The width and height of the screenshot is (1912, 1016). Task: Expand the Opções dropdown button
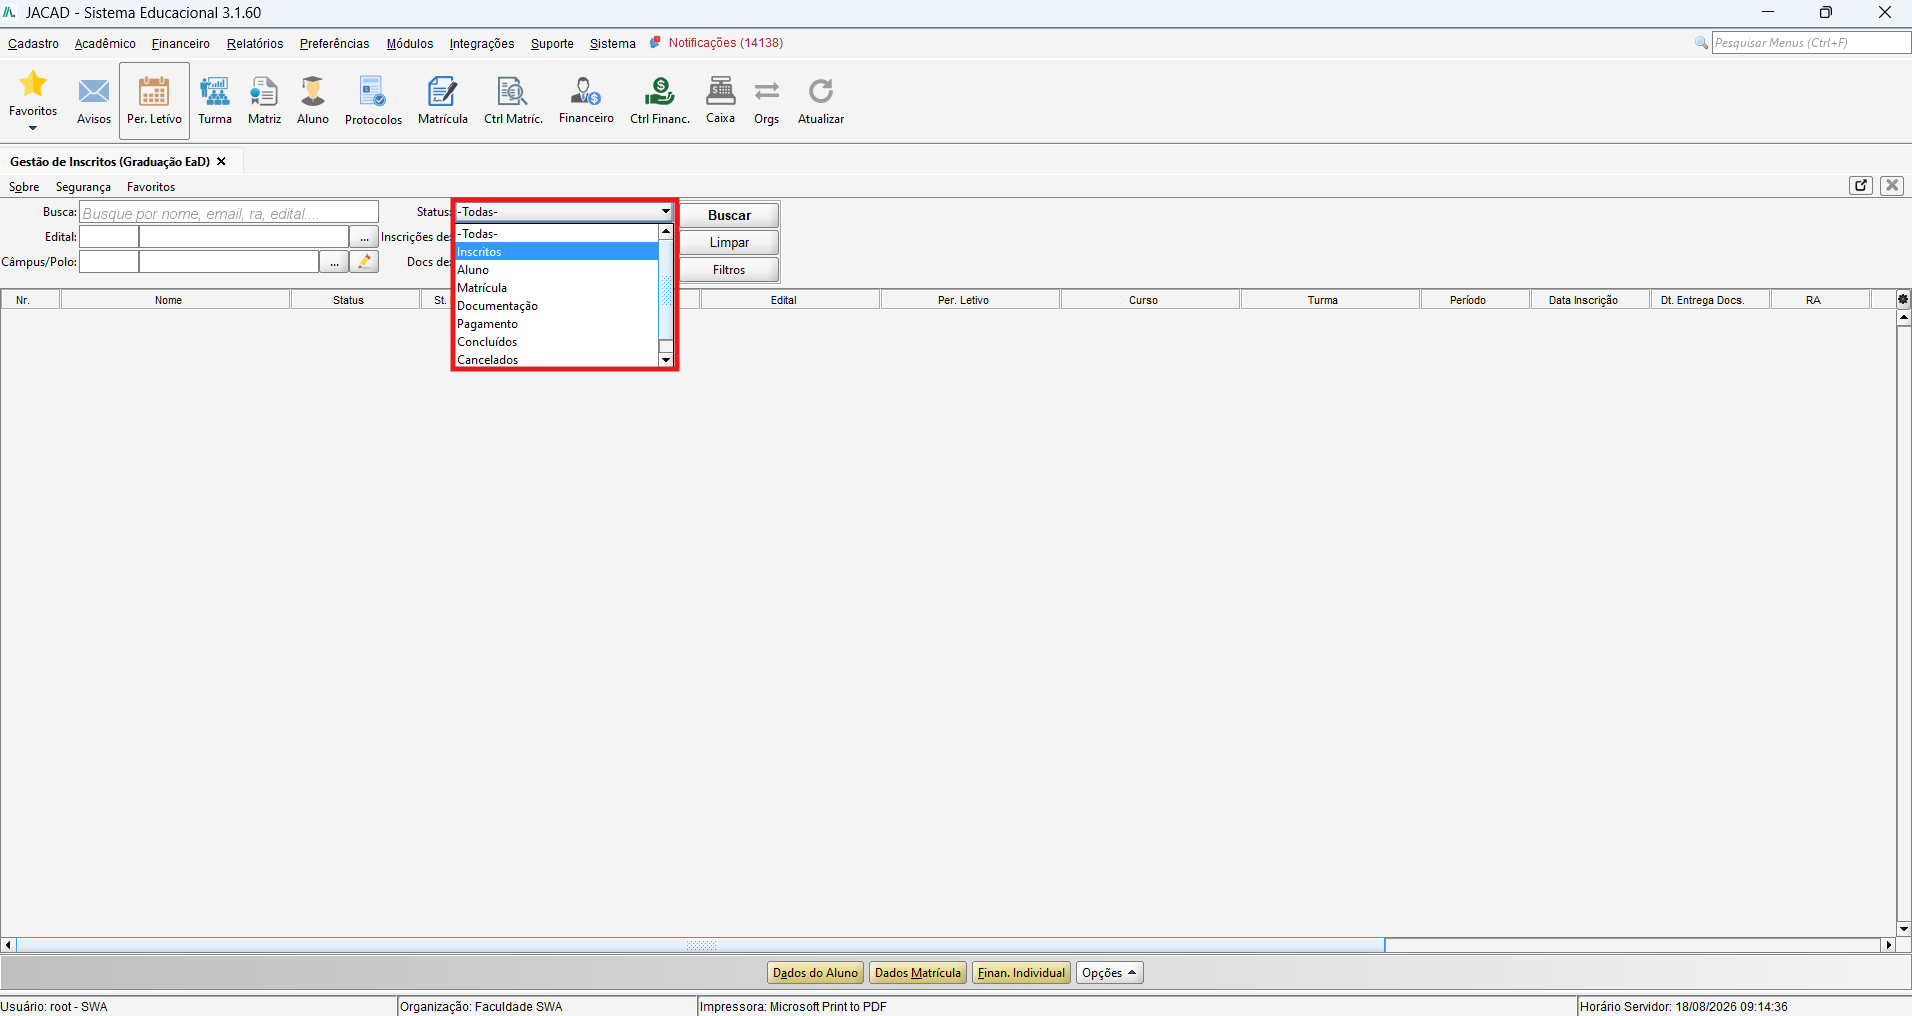[x=1109, y=973]
